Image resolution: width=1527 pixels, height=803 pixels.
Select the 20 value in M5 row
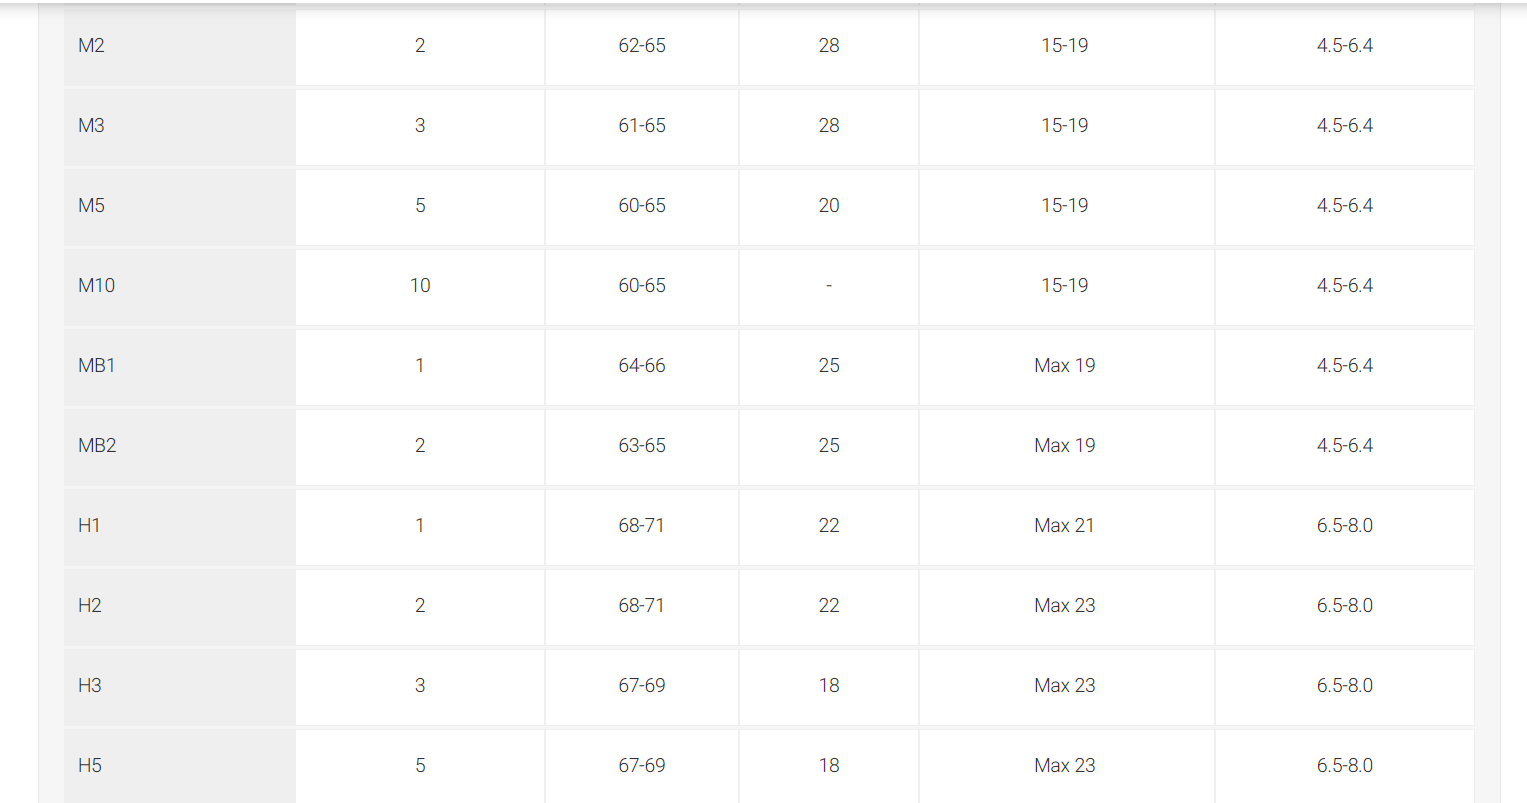click(x=829, y=206)
